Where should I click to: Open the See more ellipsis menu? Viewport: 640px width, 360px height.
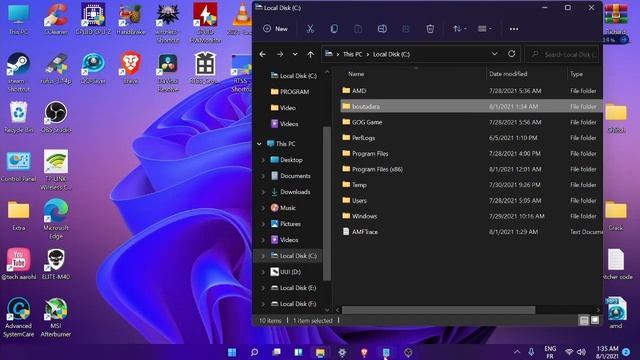coord(514,29)
